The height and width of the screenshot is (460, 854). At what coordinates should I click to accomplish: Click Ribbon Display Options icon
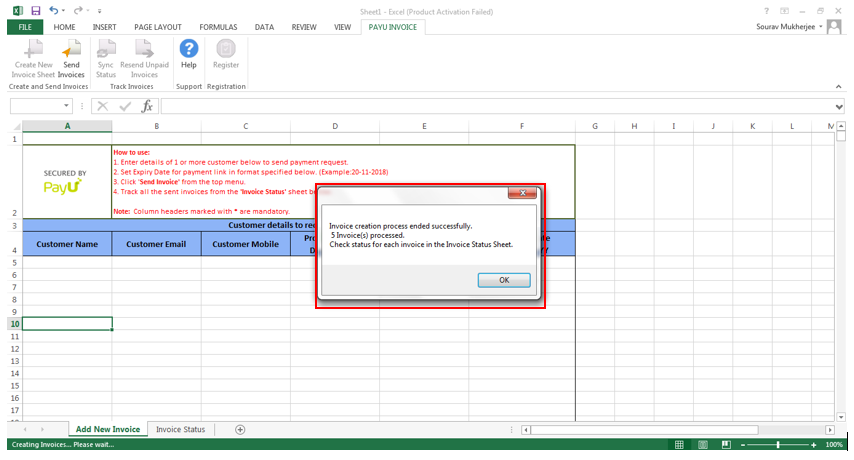coord(784,11)
